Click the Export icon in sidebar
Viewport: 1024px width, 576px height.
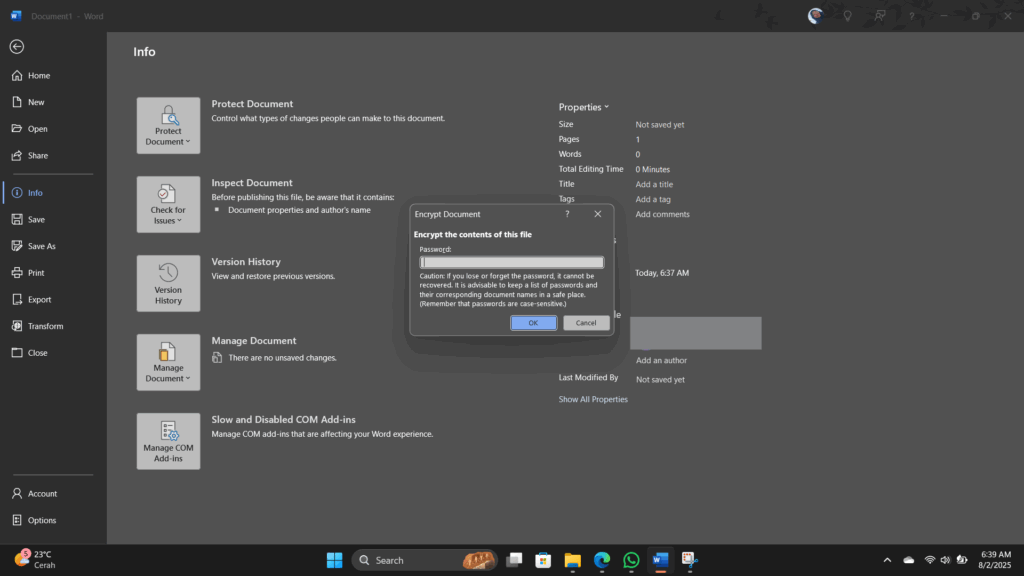[17, 300]
